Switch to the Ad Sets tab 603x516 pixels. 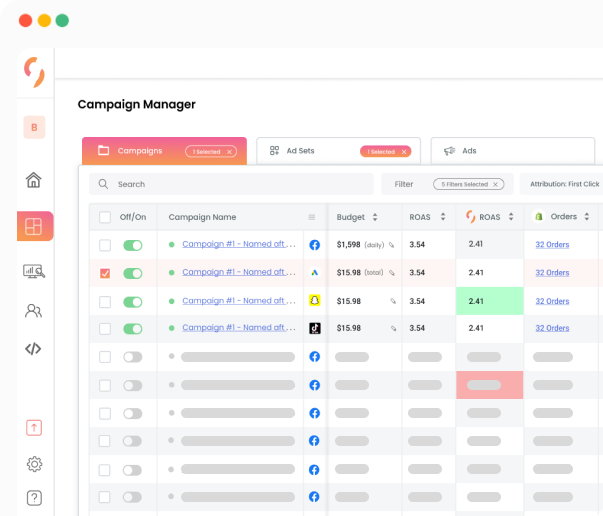(338, 151)
